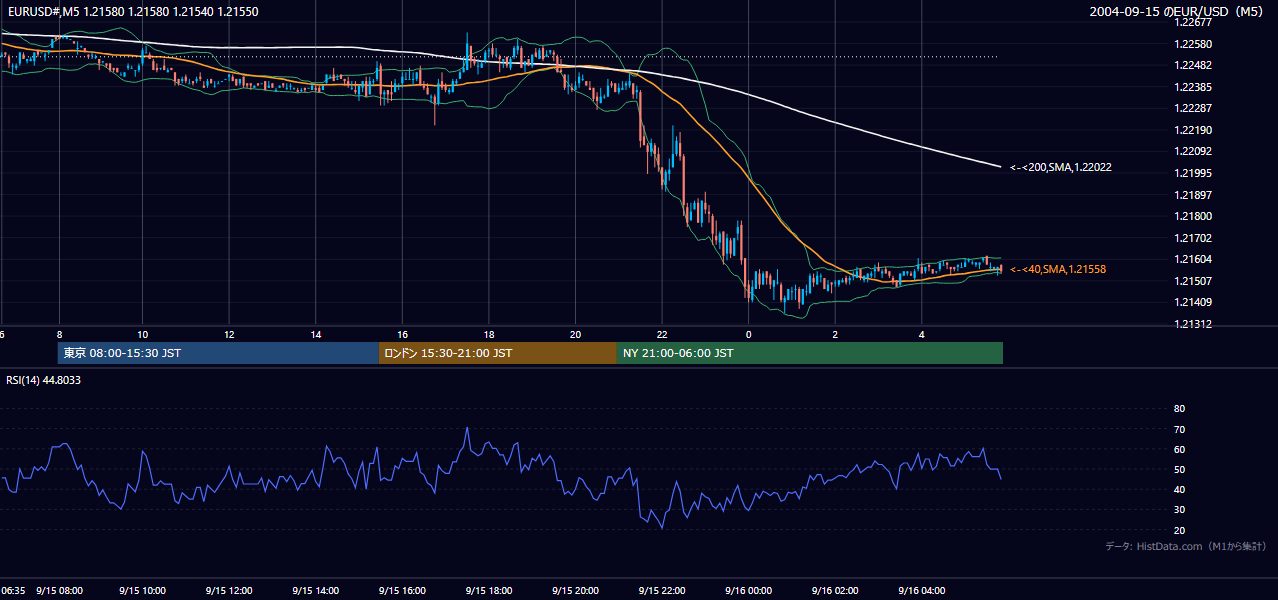Click hour label 14 under price chart
This screenshot has width=1278, height=600.
(316, 334)
